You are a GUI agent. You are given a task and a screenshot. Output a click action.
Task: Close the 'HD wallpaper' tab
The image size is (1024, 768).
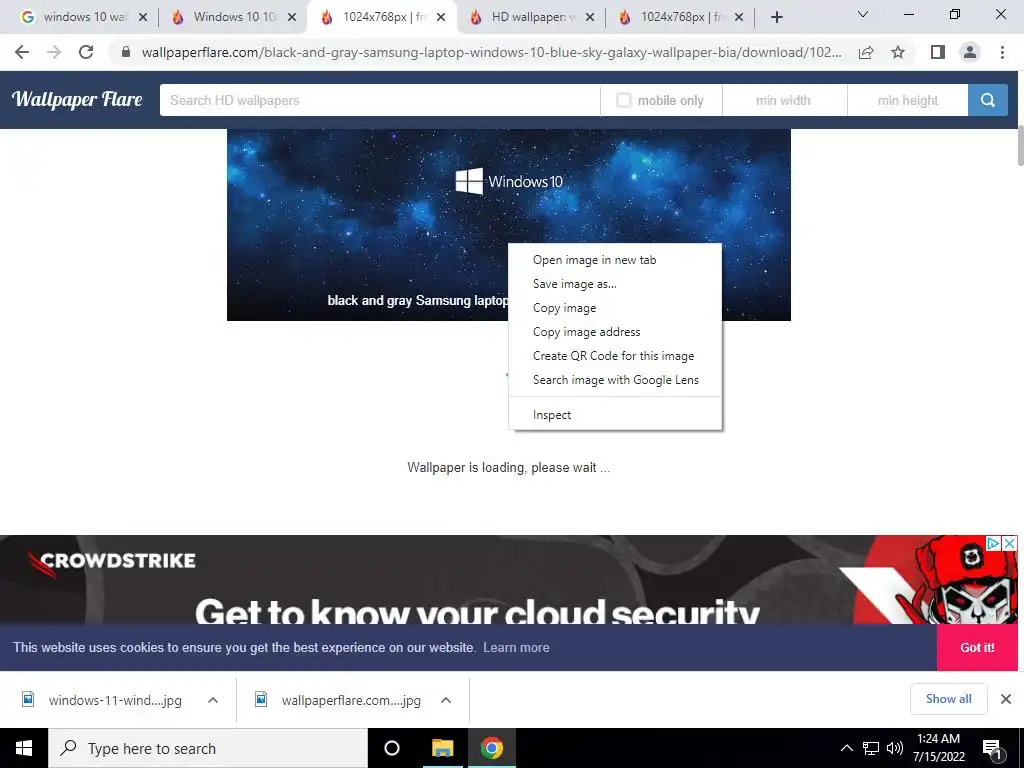click(x=590, y=17)
